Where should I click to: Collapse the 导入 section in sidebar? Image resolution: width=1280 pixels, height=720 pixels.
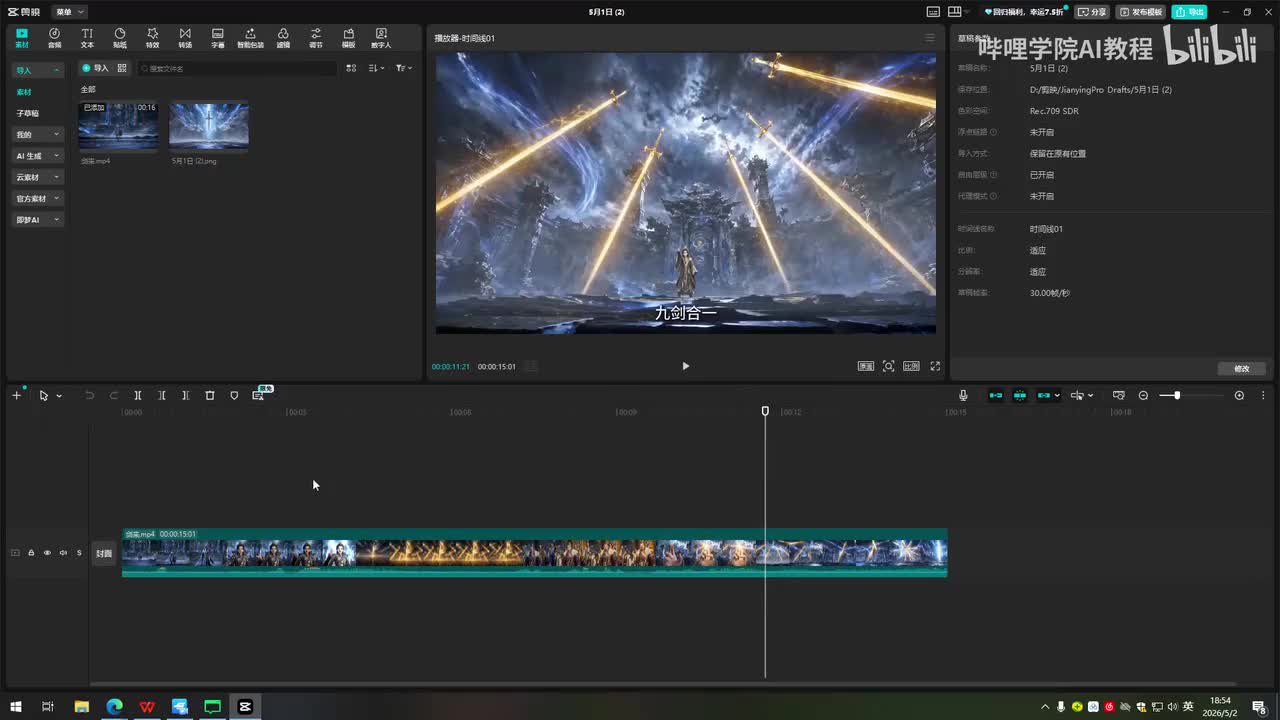point(38,71)
